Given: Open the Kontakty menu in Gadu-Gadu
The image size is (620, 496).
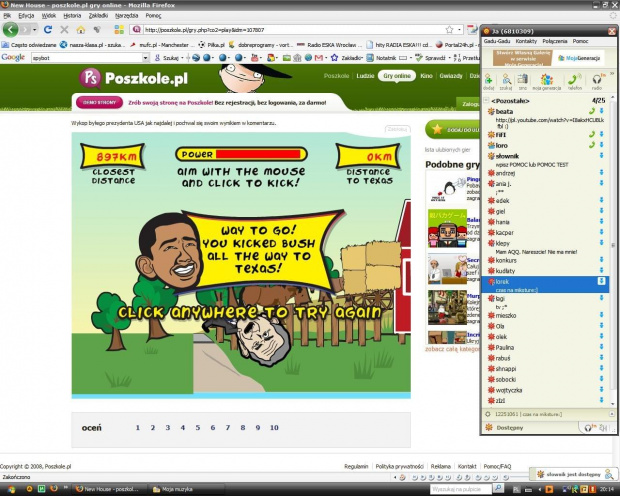Looking at the screenshot, I should coord(526,41).
